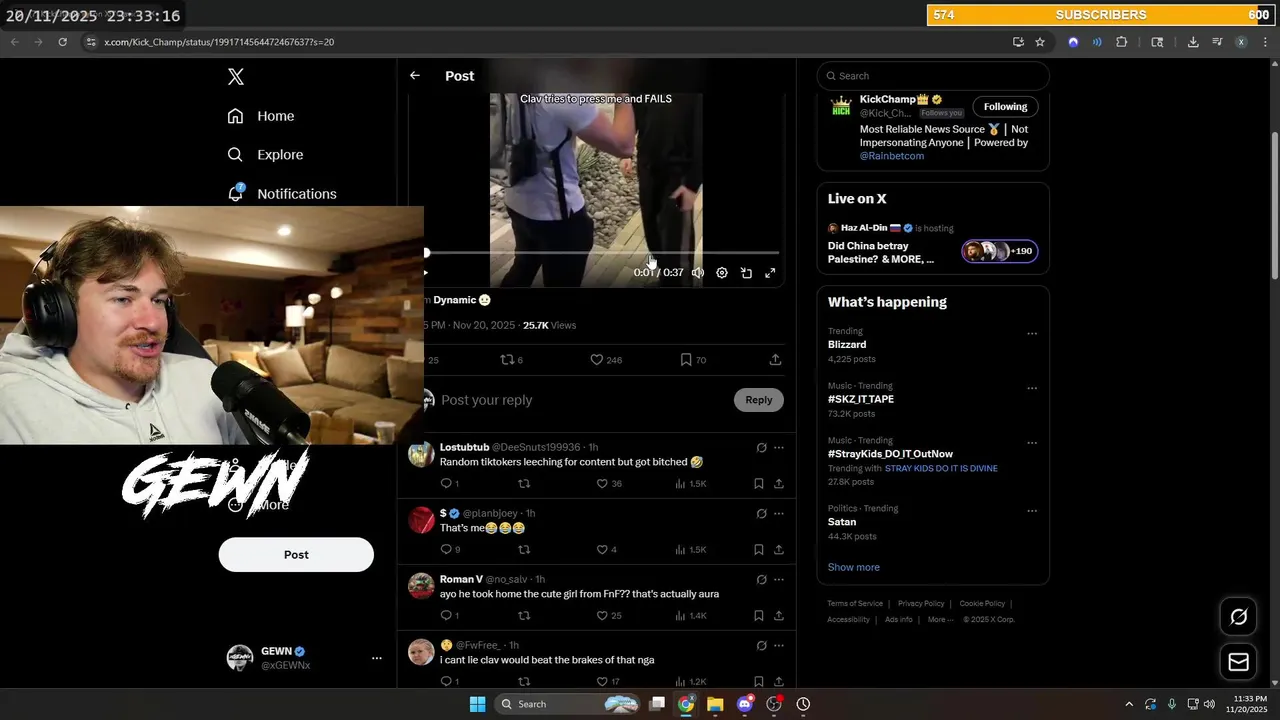The image size is (1280, 720).
Task: Open Terms of Service footer link
Action: pyautogui.click(x=855, y=604)
